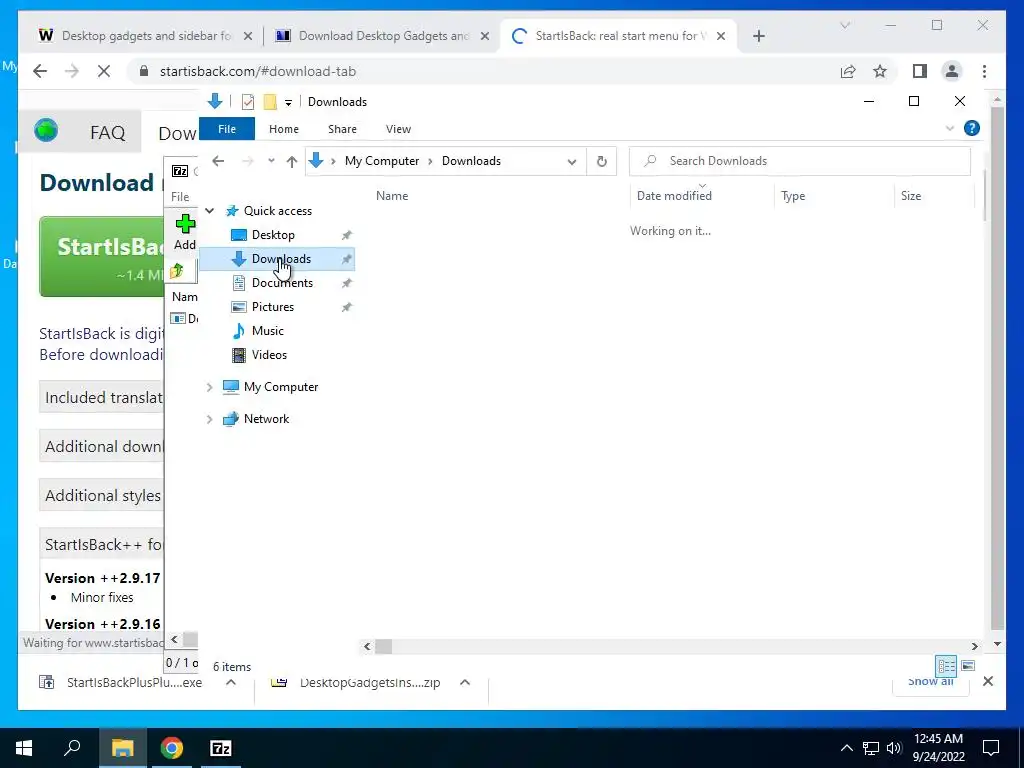Open recent locations dropdown in Explorer
This screenshot has width=1024, height=768.
271,161
